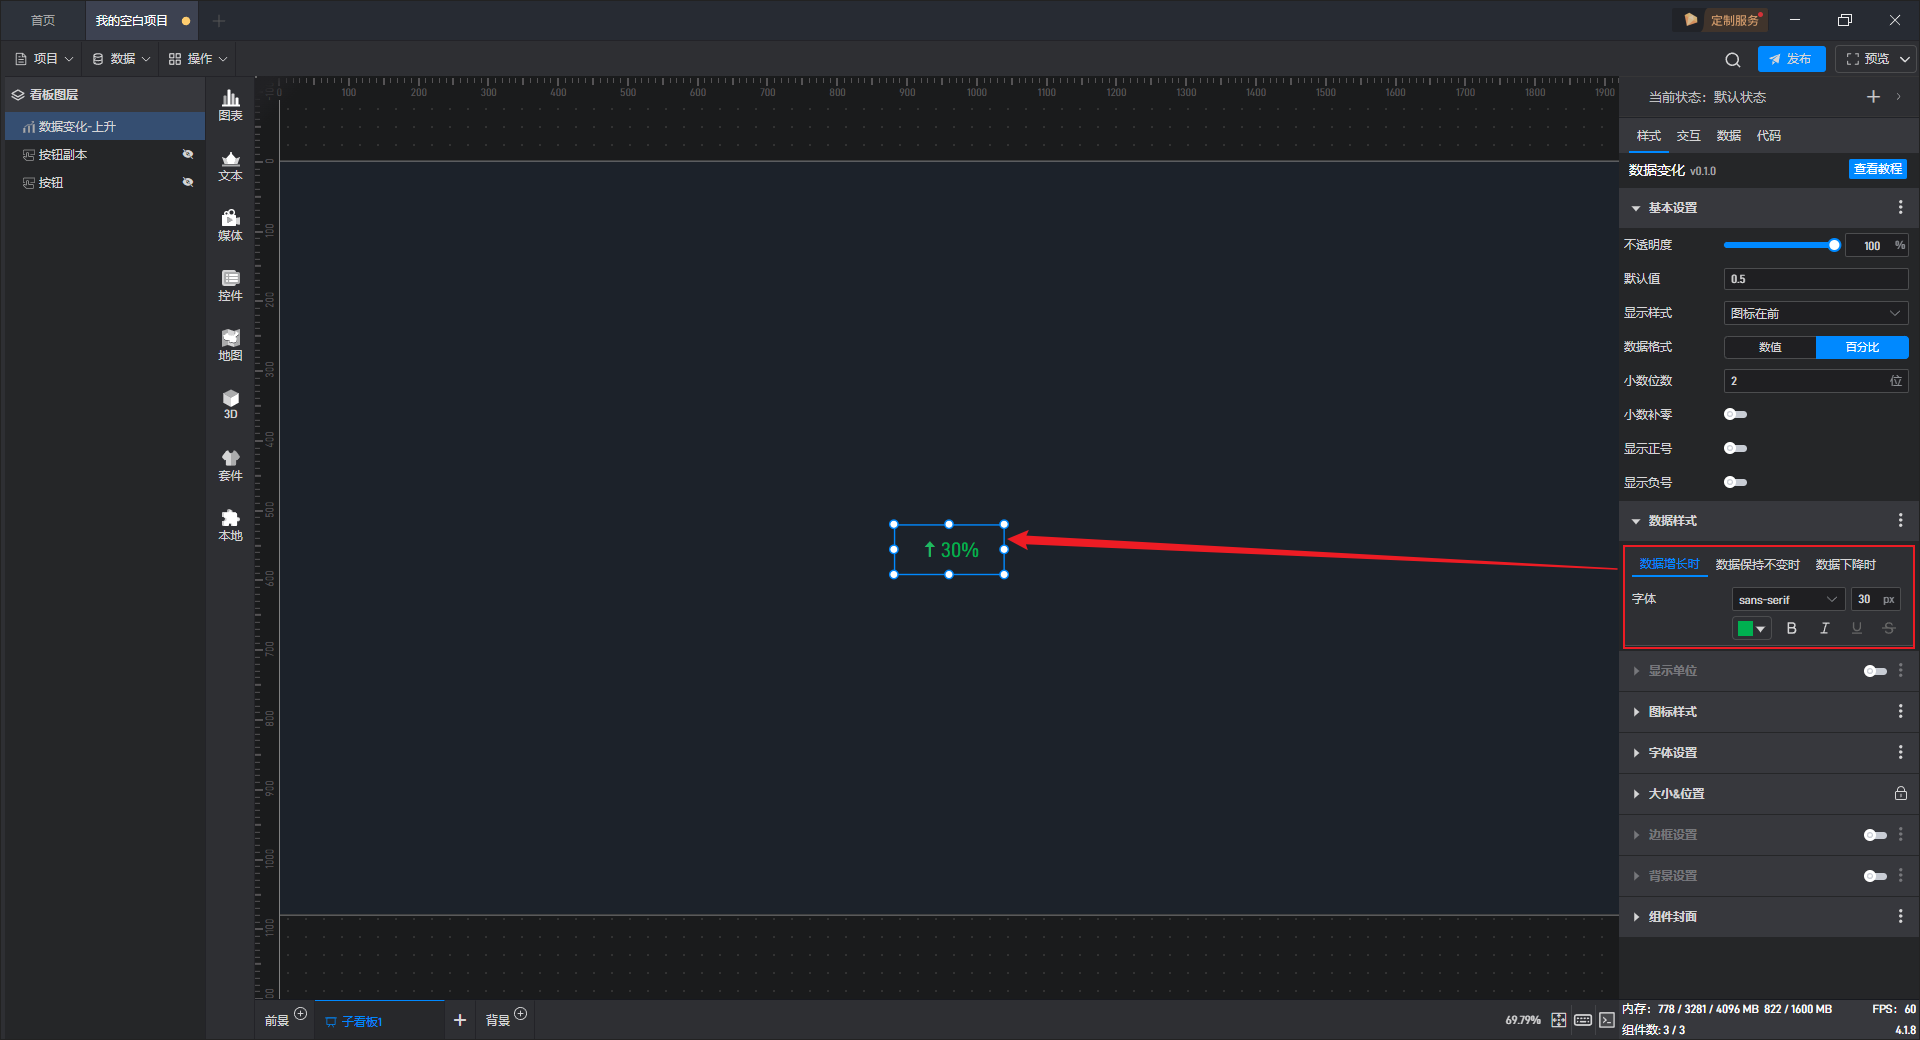Enable the 小数补零 switch
Viewport: 1920px width, 1040px height.
click(1735, 414)
